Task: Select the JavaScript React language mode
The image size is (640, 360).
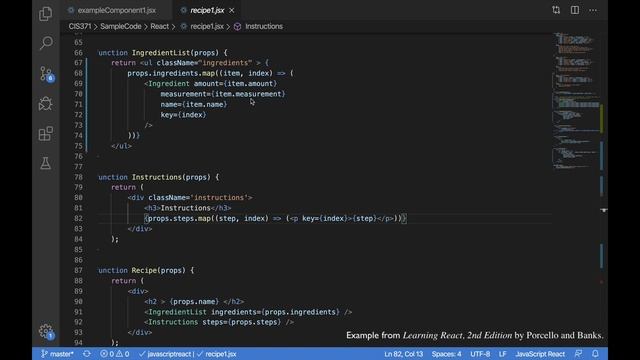Action: coord(540,354)
